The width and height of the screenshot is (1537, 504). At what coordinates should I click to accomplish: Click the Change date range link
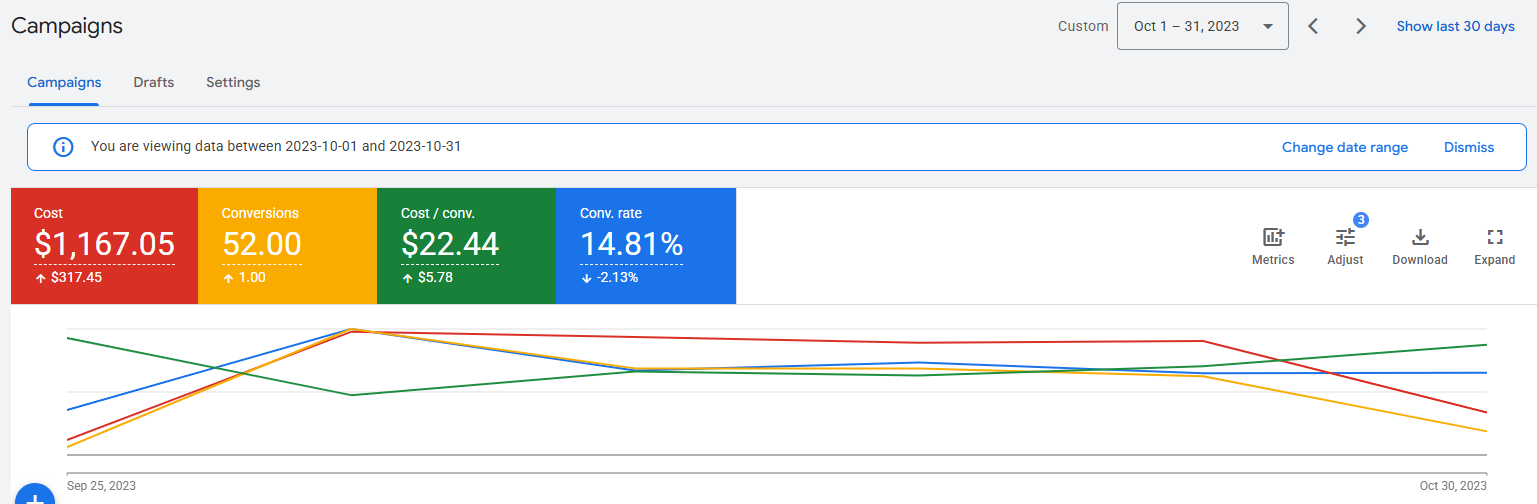point(1345,147)
